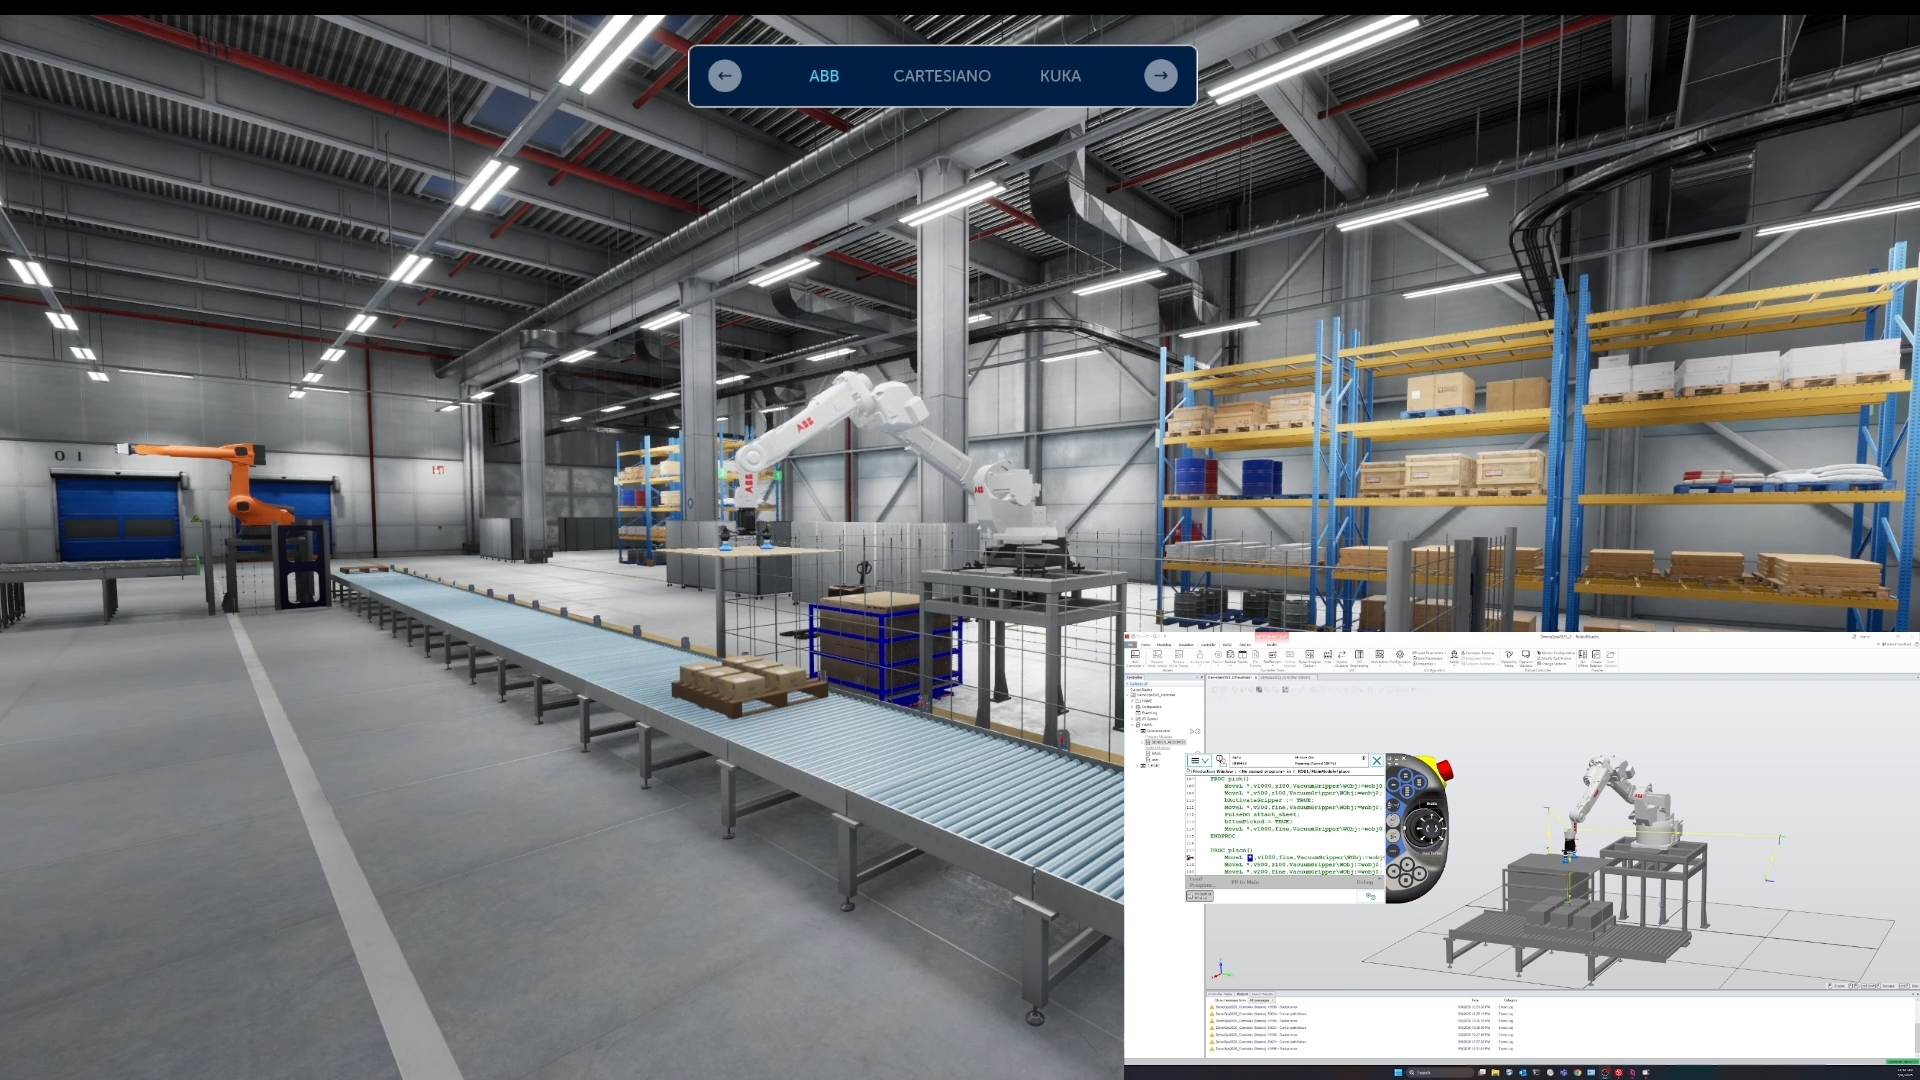
Task: Open the Debug menu in the FlexPendant
Action: click(x=1364, y=882)
